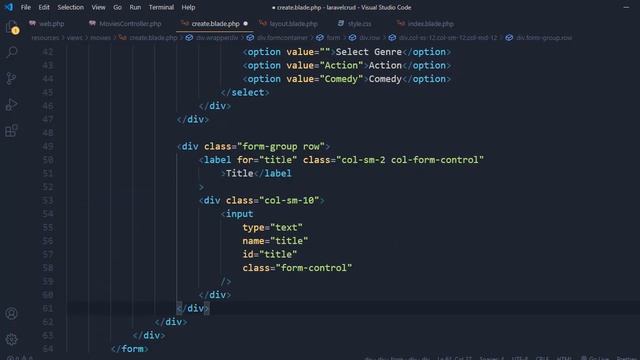Select the create.blade.php tab

pyautogui.click(x=215, y=24)
